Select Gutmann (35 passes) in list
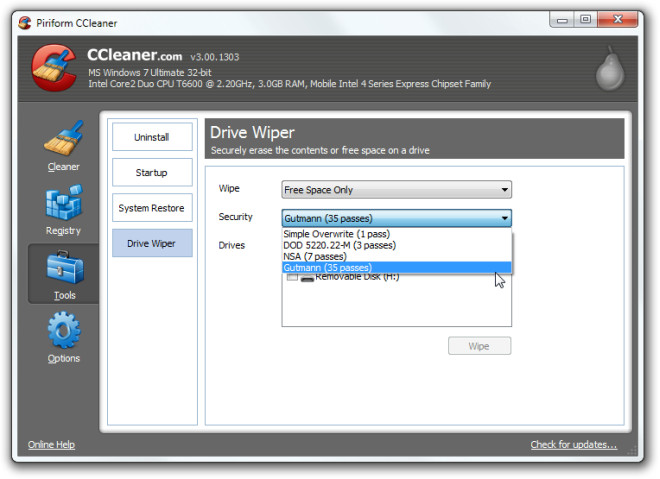This screenshot has height=479, width=660. pos(397,268)
